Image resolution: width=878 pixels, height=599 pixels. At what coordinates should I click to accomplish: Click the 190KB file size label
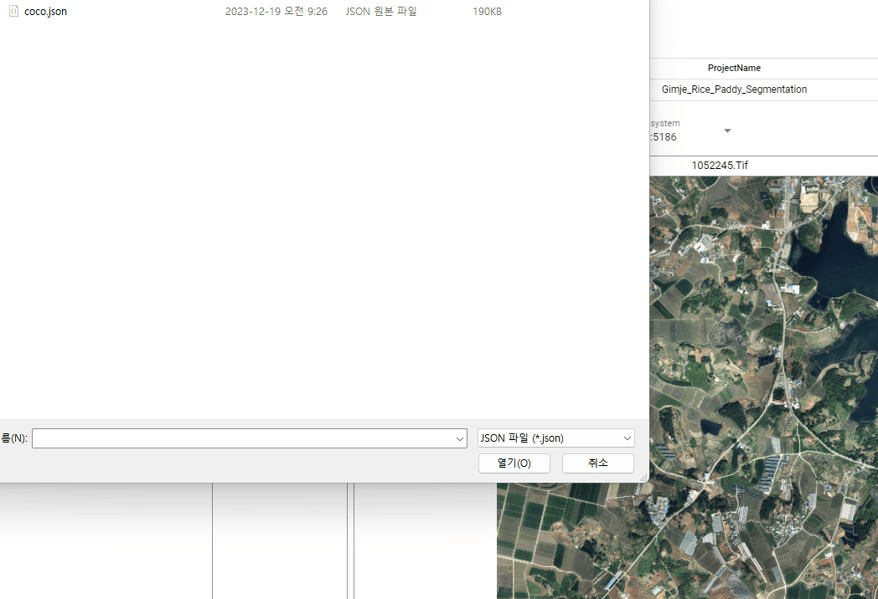(x=487, y=11)
